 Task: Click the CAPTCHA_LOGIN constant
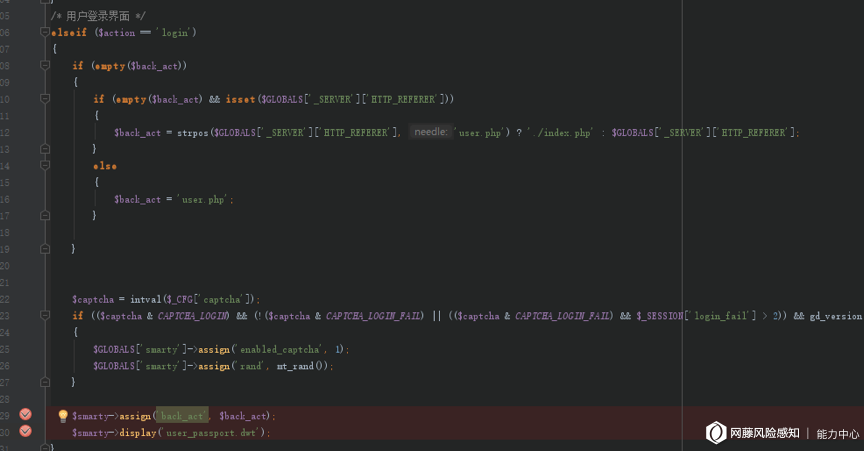click(x=193, y=316)
